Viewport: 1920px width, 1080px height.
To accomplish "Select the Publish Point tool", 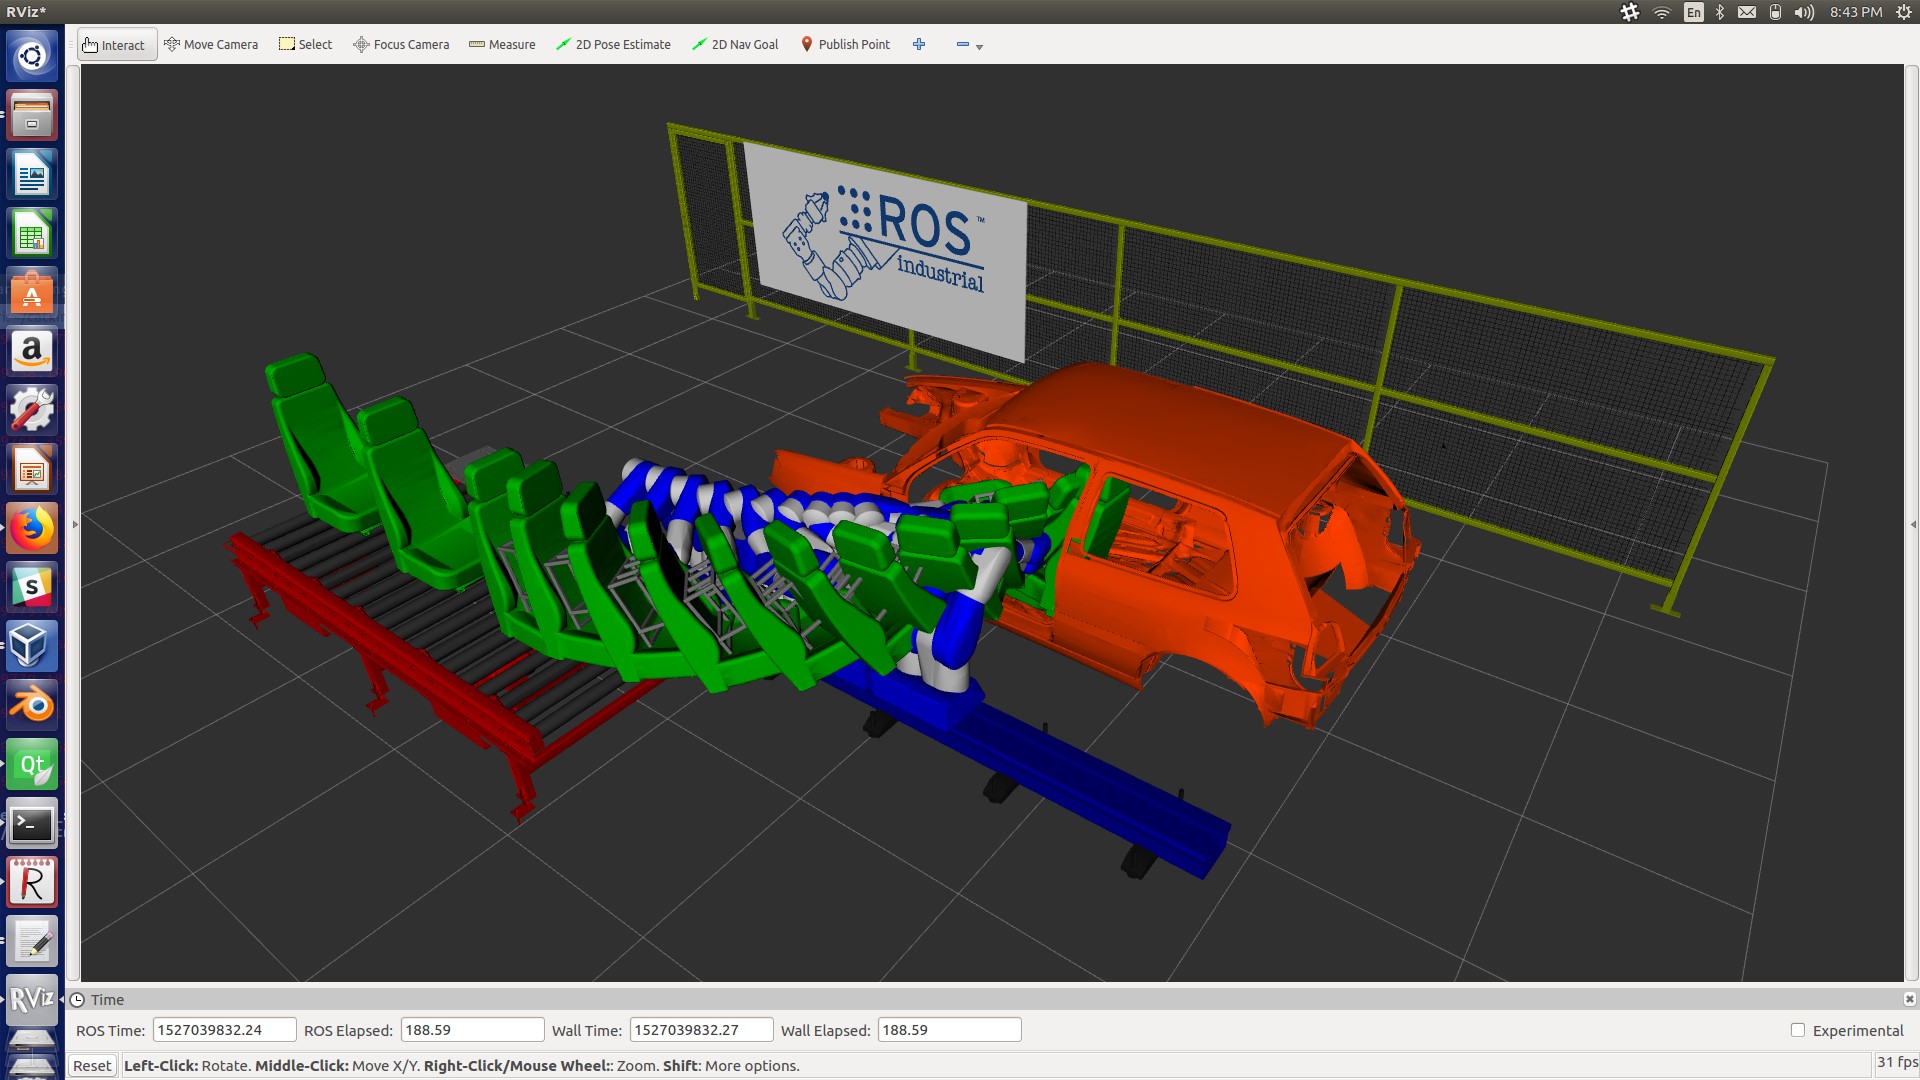I will pyautogui.click(x=845, y=45).
